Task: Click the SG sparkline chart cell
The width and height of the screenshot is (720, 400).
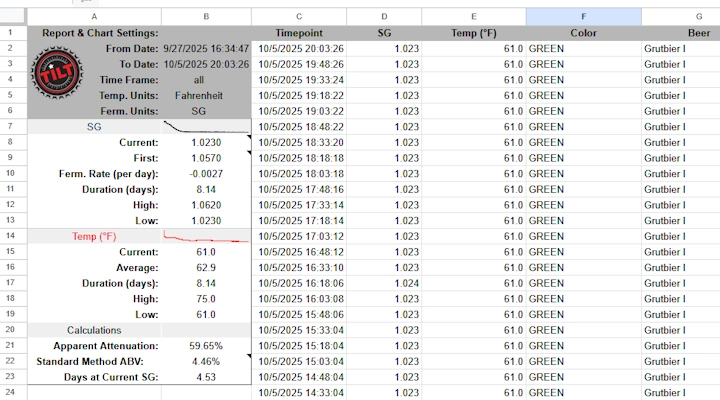Action: [x=206, y=126]
